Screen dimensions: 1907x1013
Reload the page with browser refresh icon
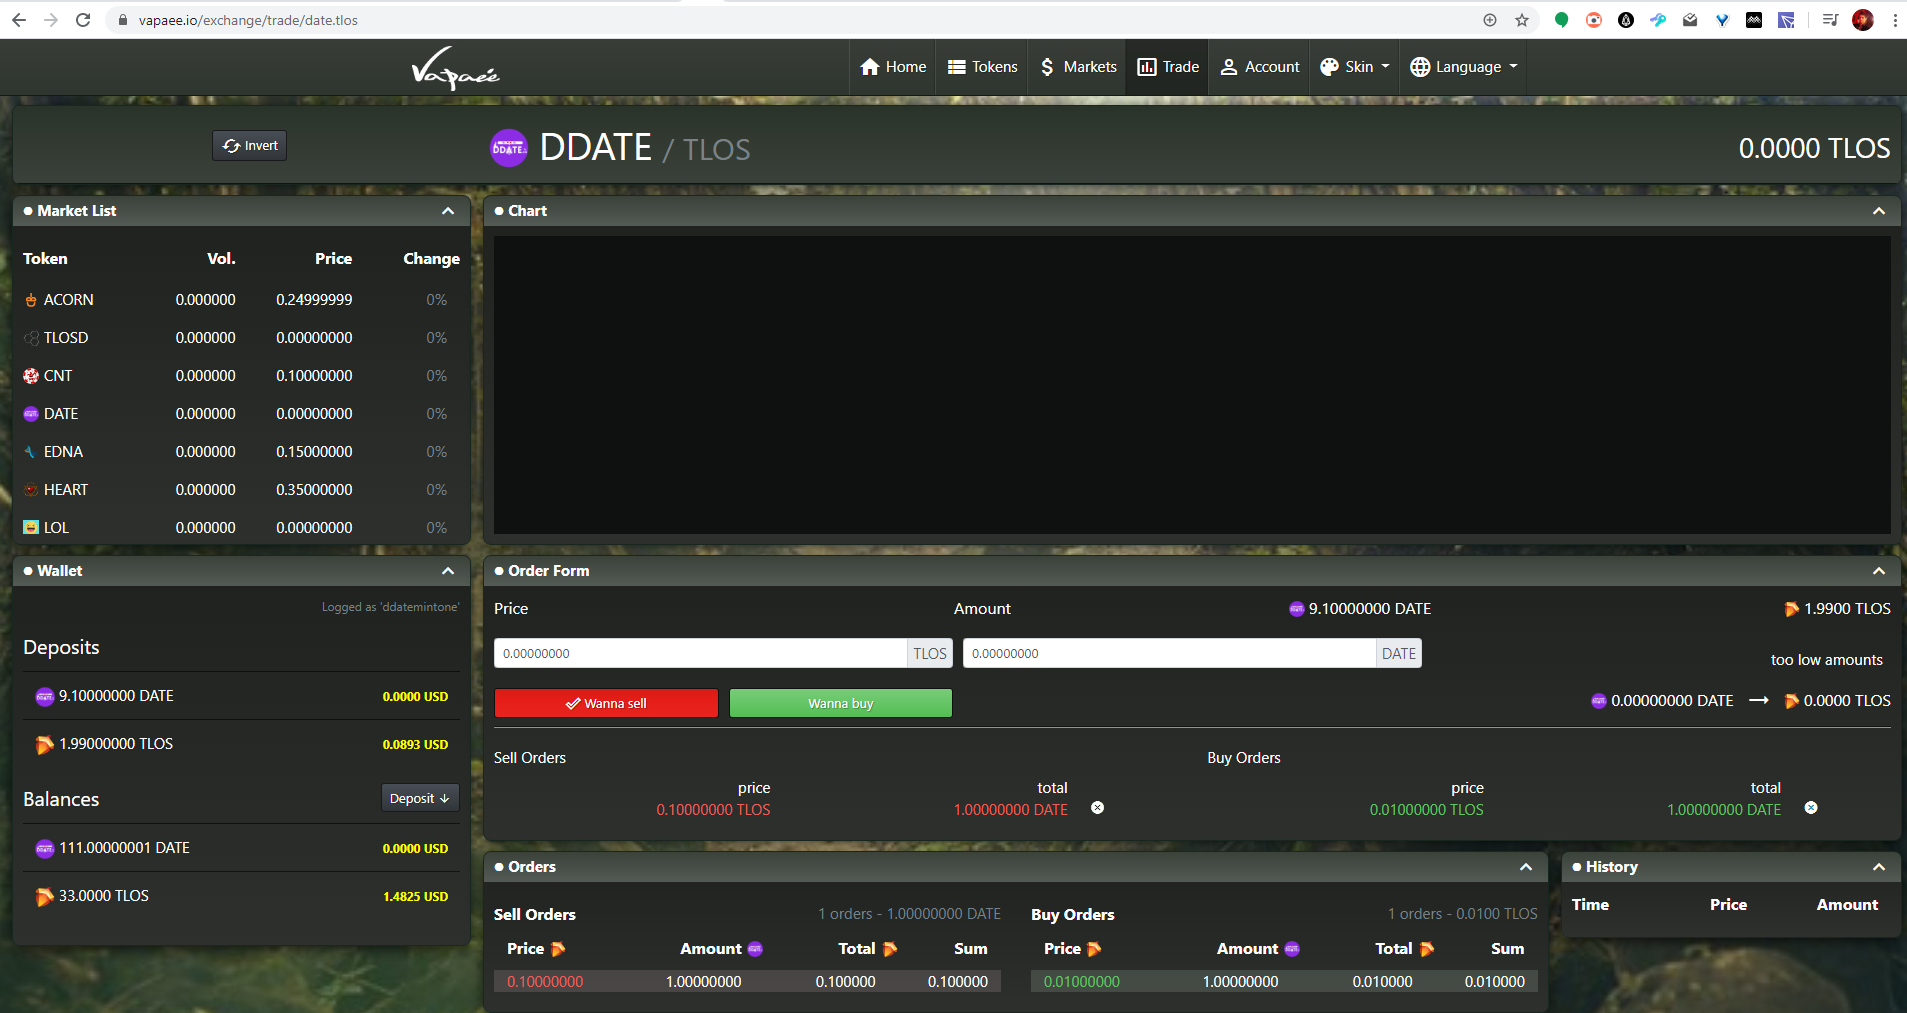pos(83,20)
